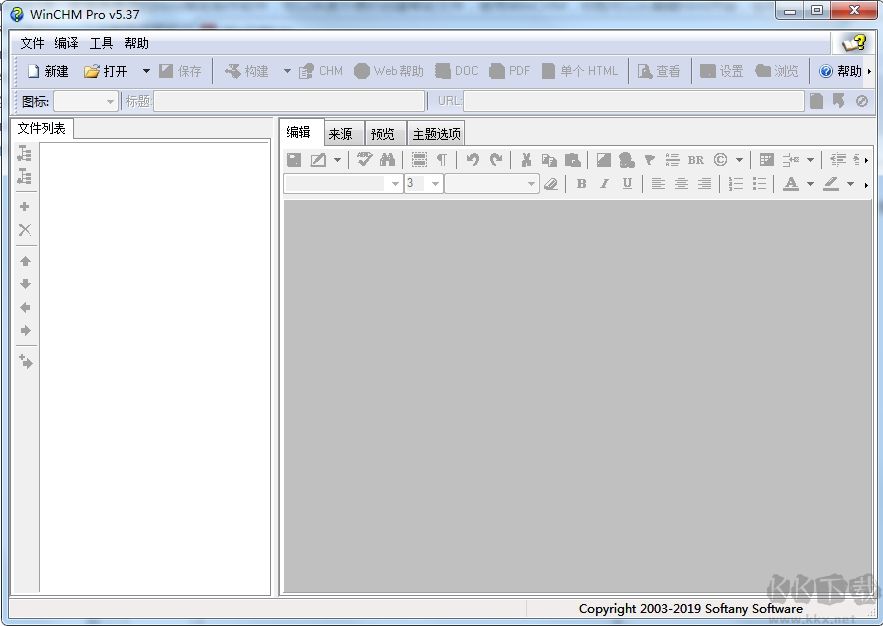Click the Paste icon in the editor toolbar
Viewport: 883px width, 626px height.
click(x=571, y=159)
